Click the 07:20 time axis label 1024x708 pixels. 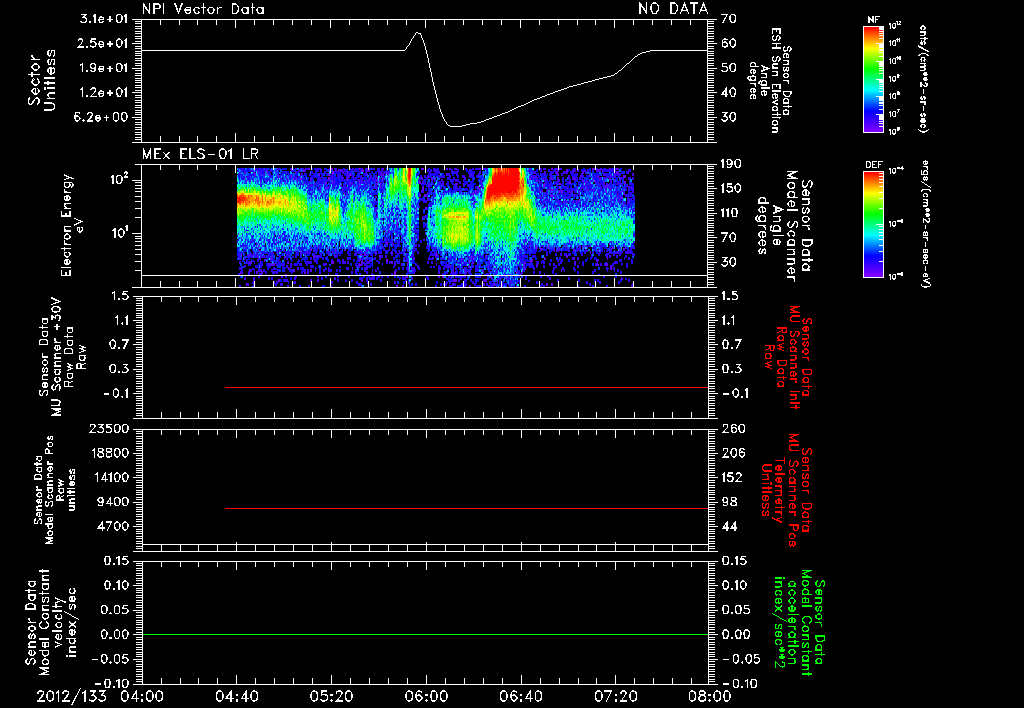click(x=615, y=696)
